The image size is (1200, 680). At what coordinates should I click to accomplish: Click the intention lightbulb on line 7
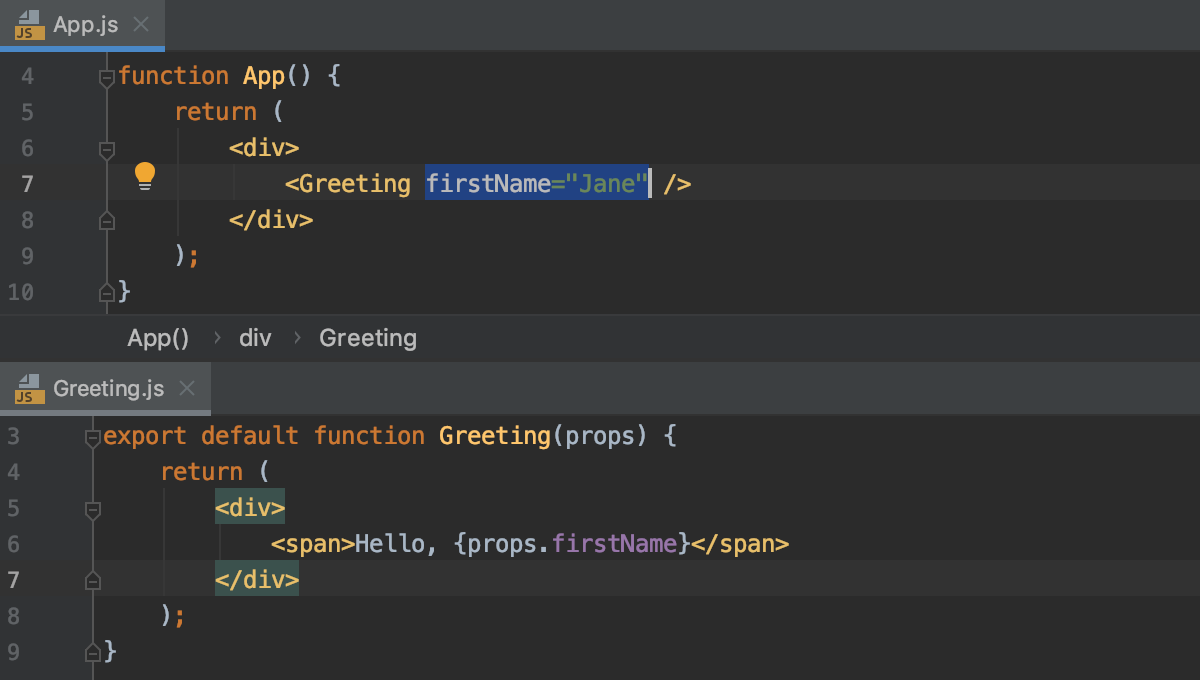145,175
